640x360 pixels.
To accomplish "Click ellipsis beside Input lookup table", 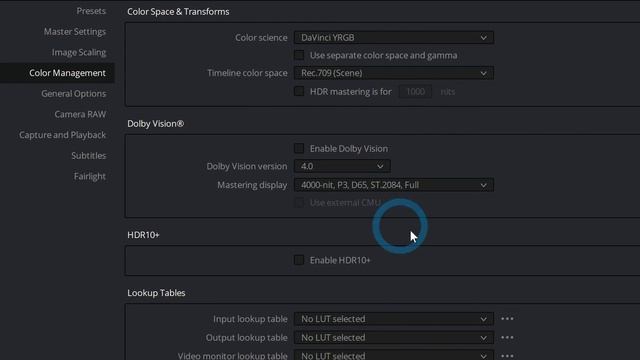I will (507, 318).
